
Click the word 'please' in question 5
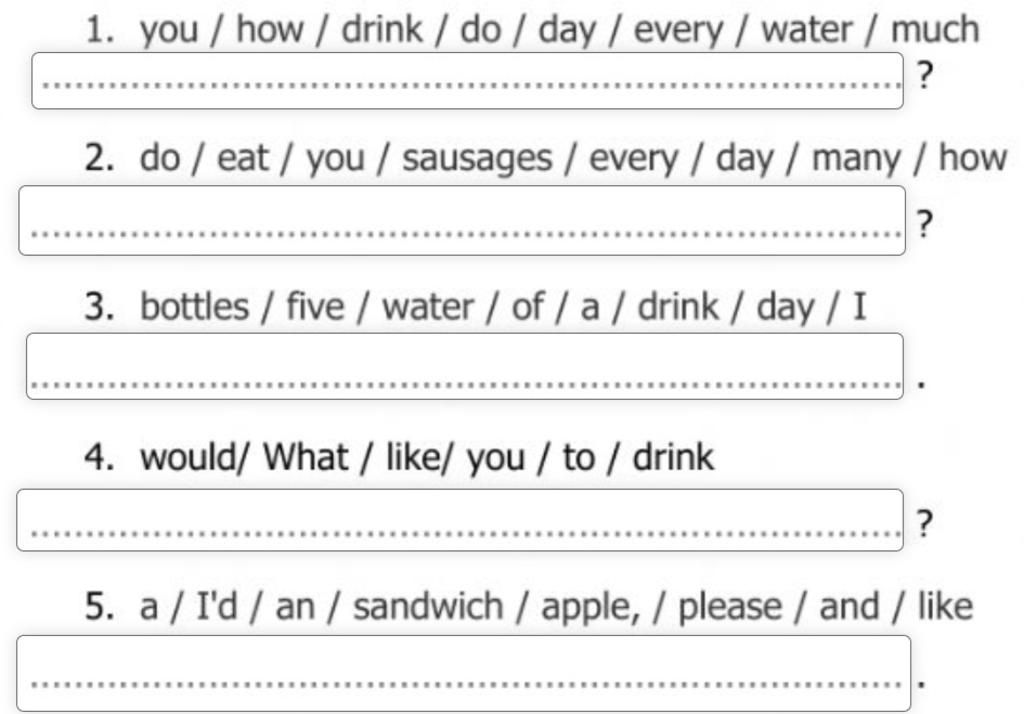pyautogui.click(x=729, y=608)
